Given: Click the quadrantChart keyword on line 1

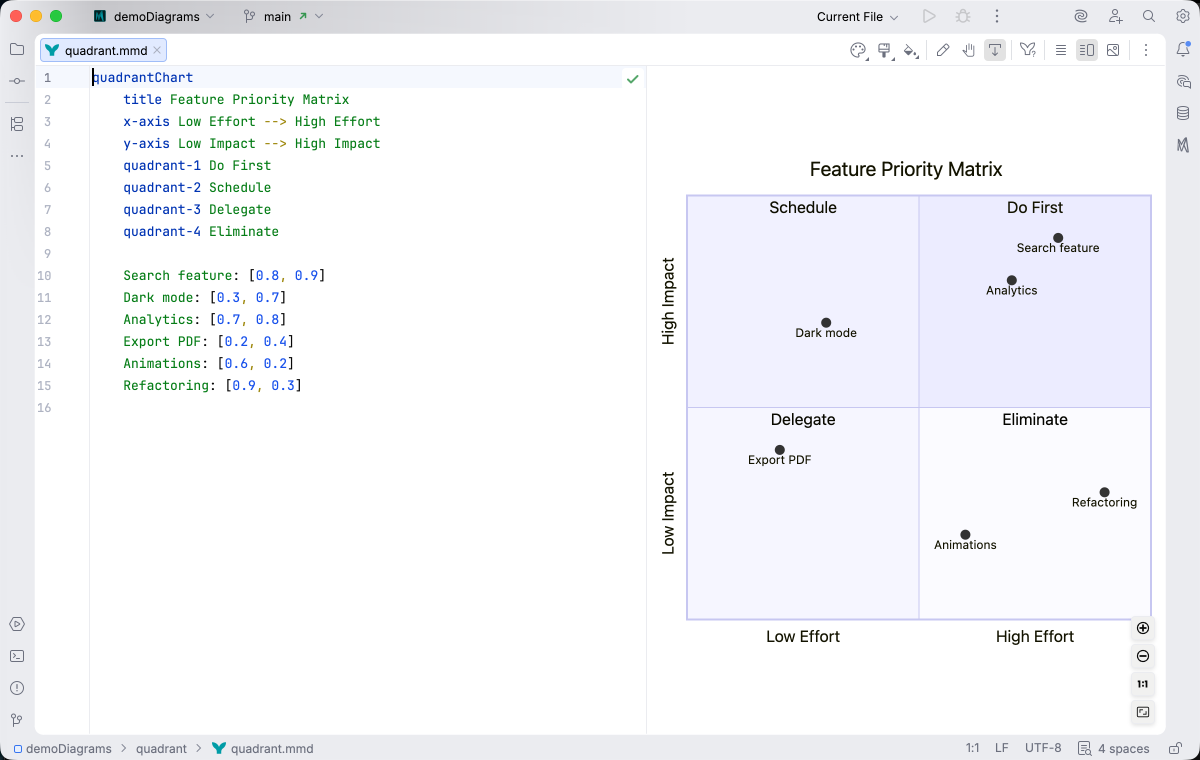Looking at the screenshot, I should tap(143, 77).
